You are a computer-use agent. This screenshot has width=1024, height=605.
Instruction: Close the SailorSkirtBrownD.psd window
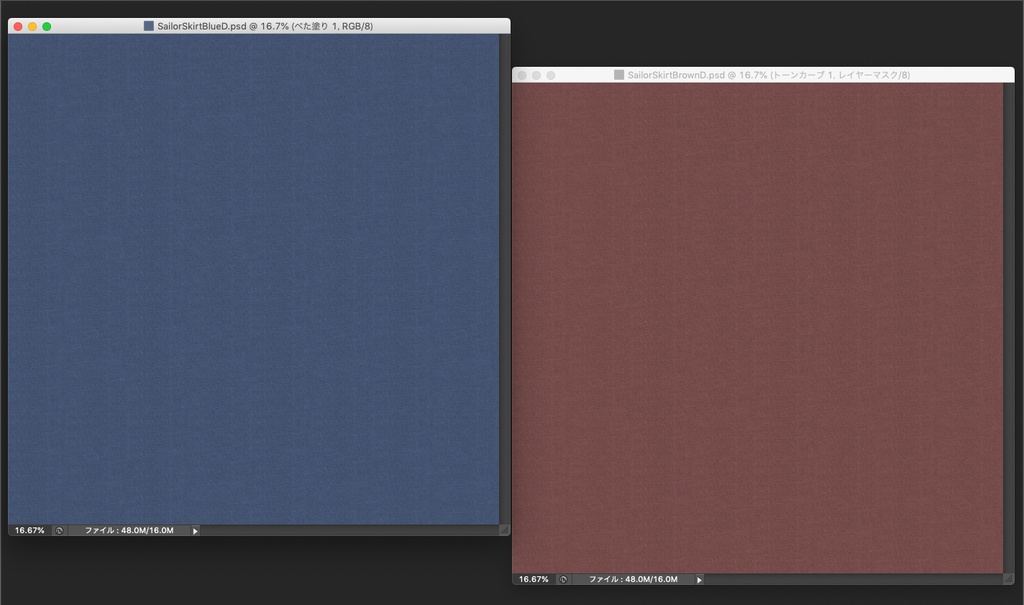[x=522, y=76]
